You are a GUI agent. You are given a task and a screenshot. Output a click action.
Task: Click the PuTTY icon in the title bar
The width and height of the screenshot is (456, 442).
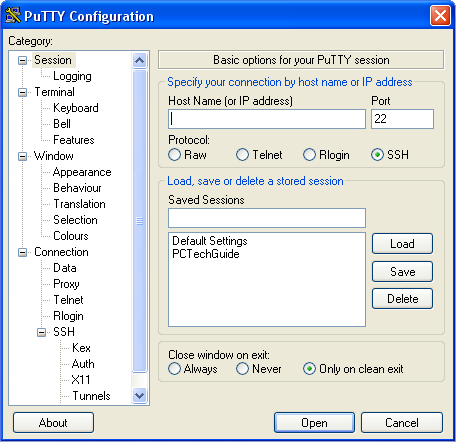coord(13,15)
